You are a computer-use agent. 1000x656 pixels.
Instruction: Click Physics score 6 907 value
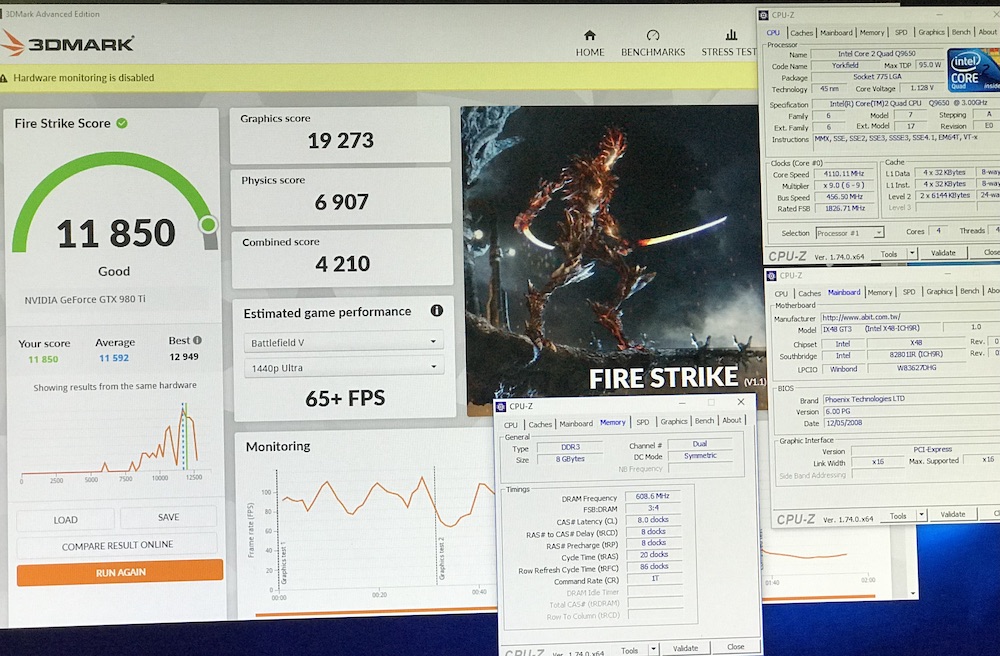pyautogui.click(x=341, y=202)
